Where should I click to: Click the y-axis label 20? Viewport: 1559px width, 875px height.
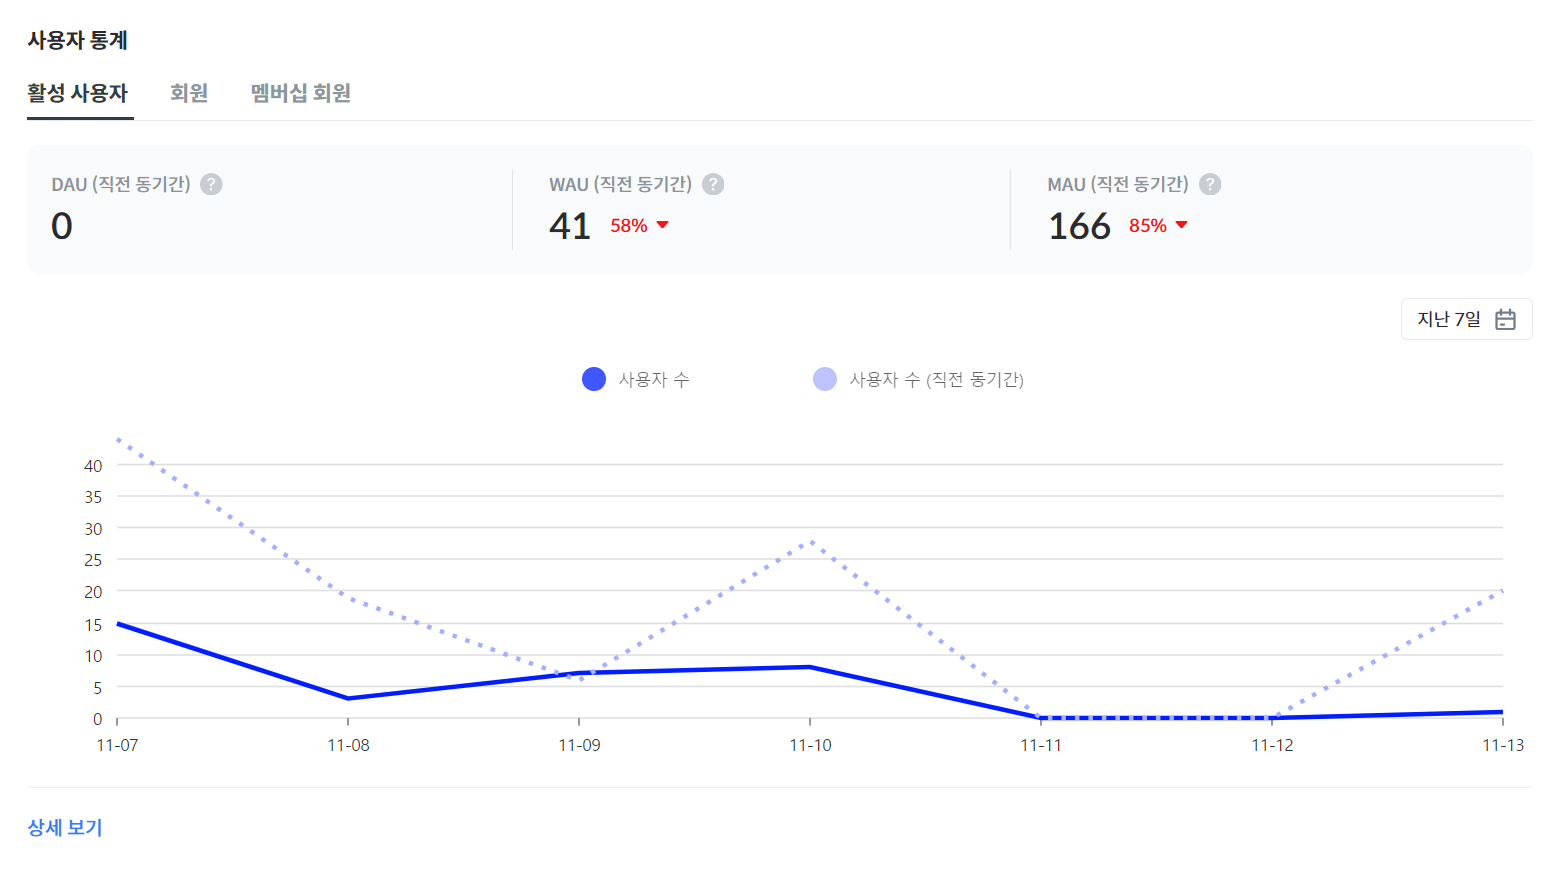point(93,592)
